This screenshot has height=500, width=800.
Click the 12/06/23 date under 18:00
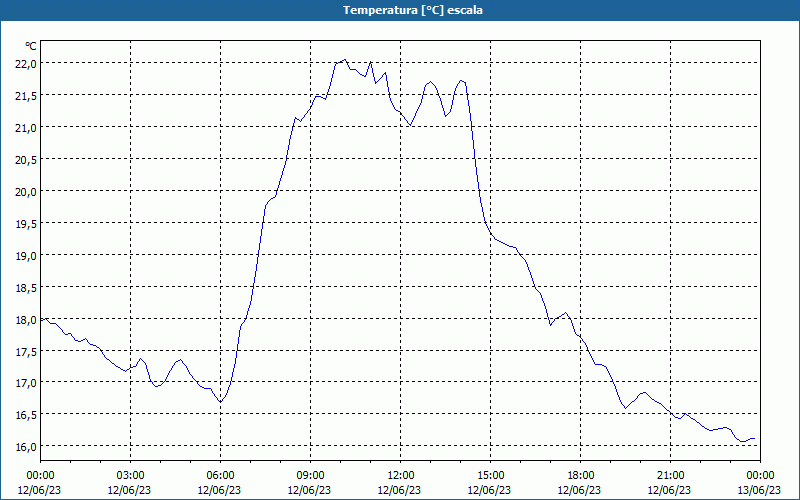pos(579,490)
